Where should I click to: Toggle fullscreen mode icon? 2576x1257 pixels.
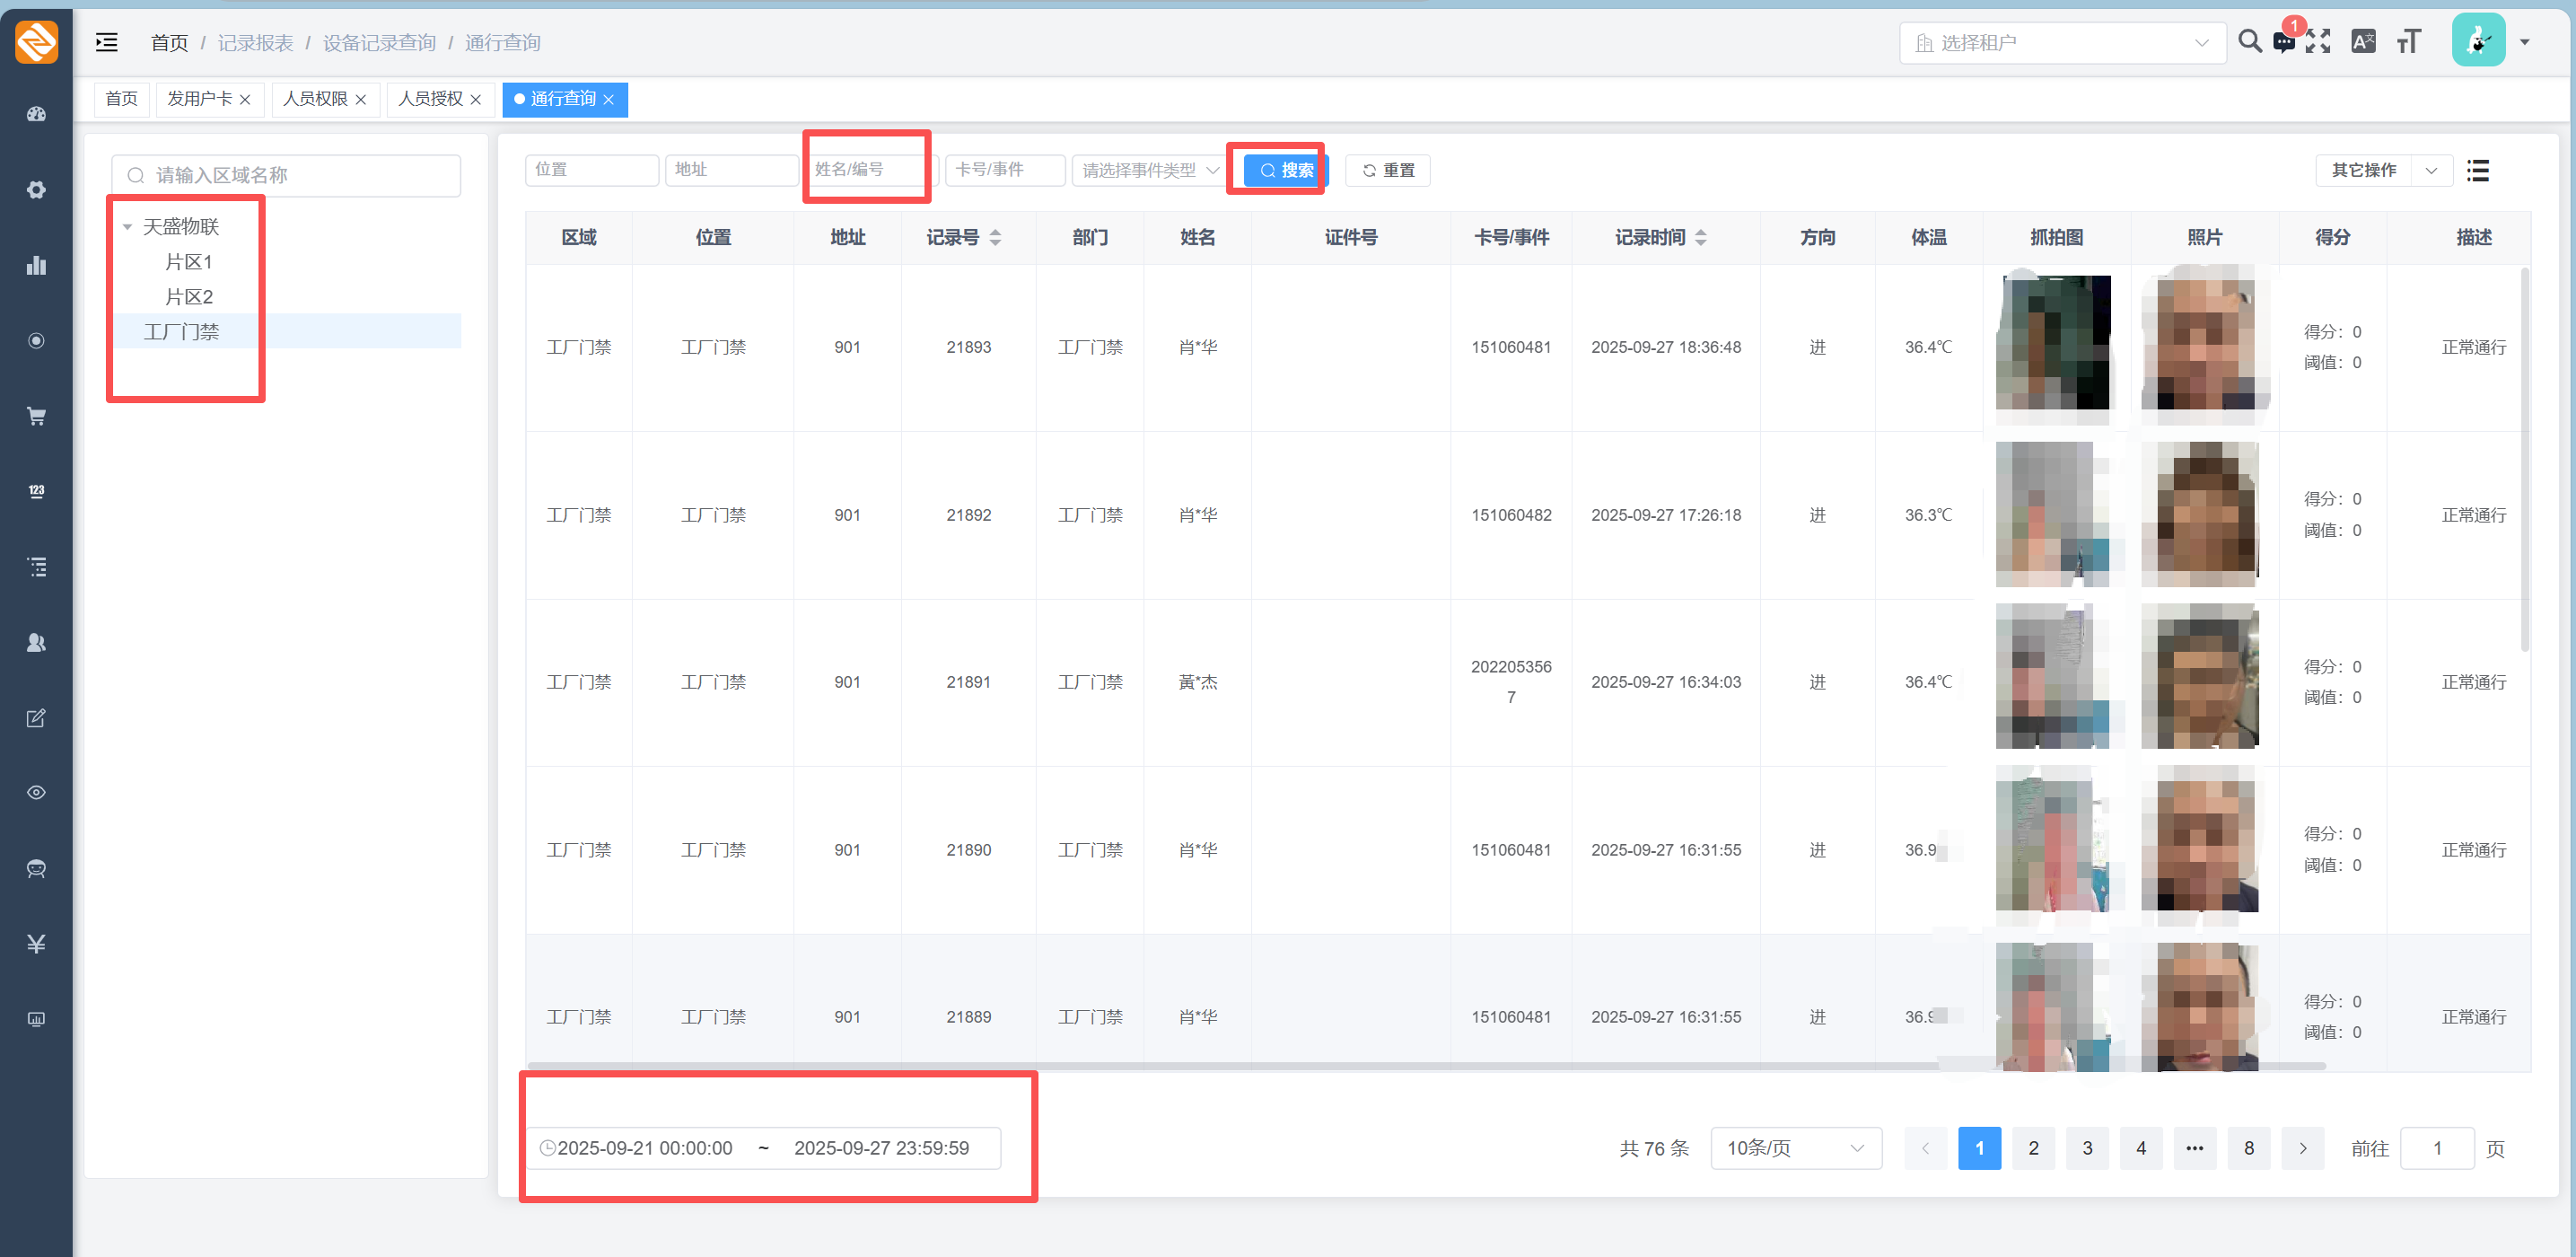tap(2318, 42)
